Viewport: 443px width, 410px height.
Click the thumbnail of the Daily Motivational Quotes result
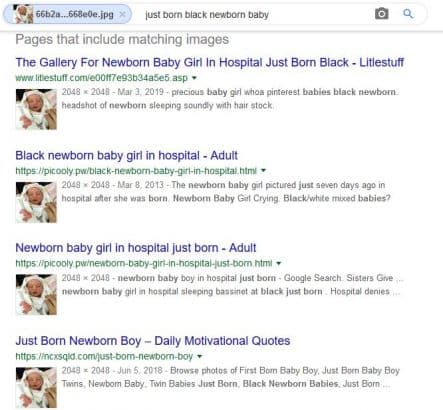pyautogui.click(x=36, y=387)
